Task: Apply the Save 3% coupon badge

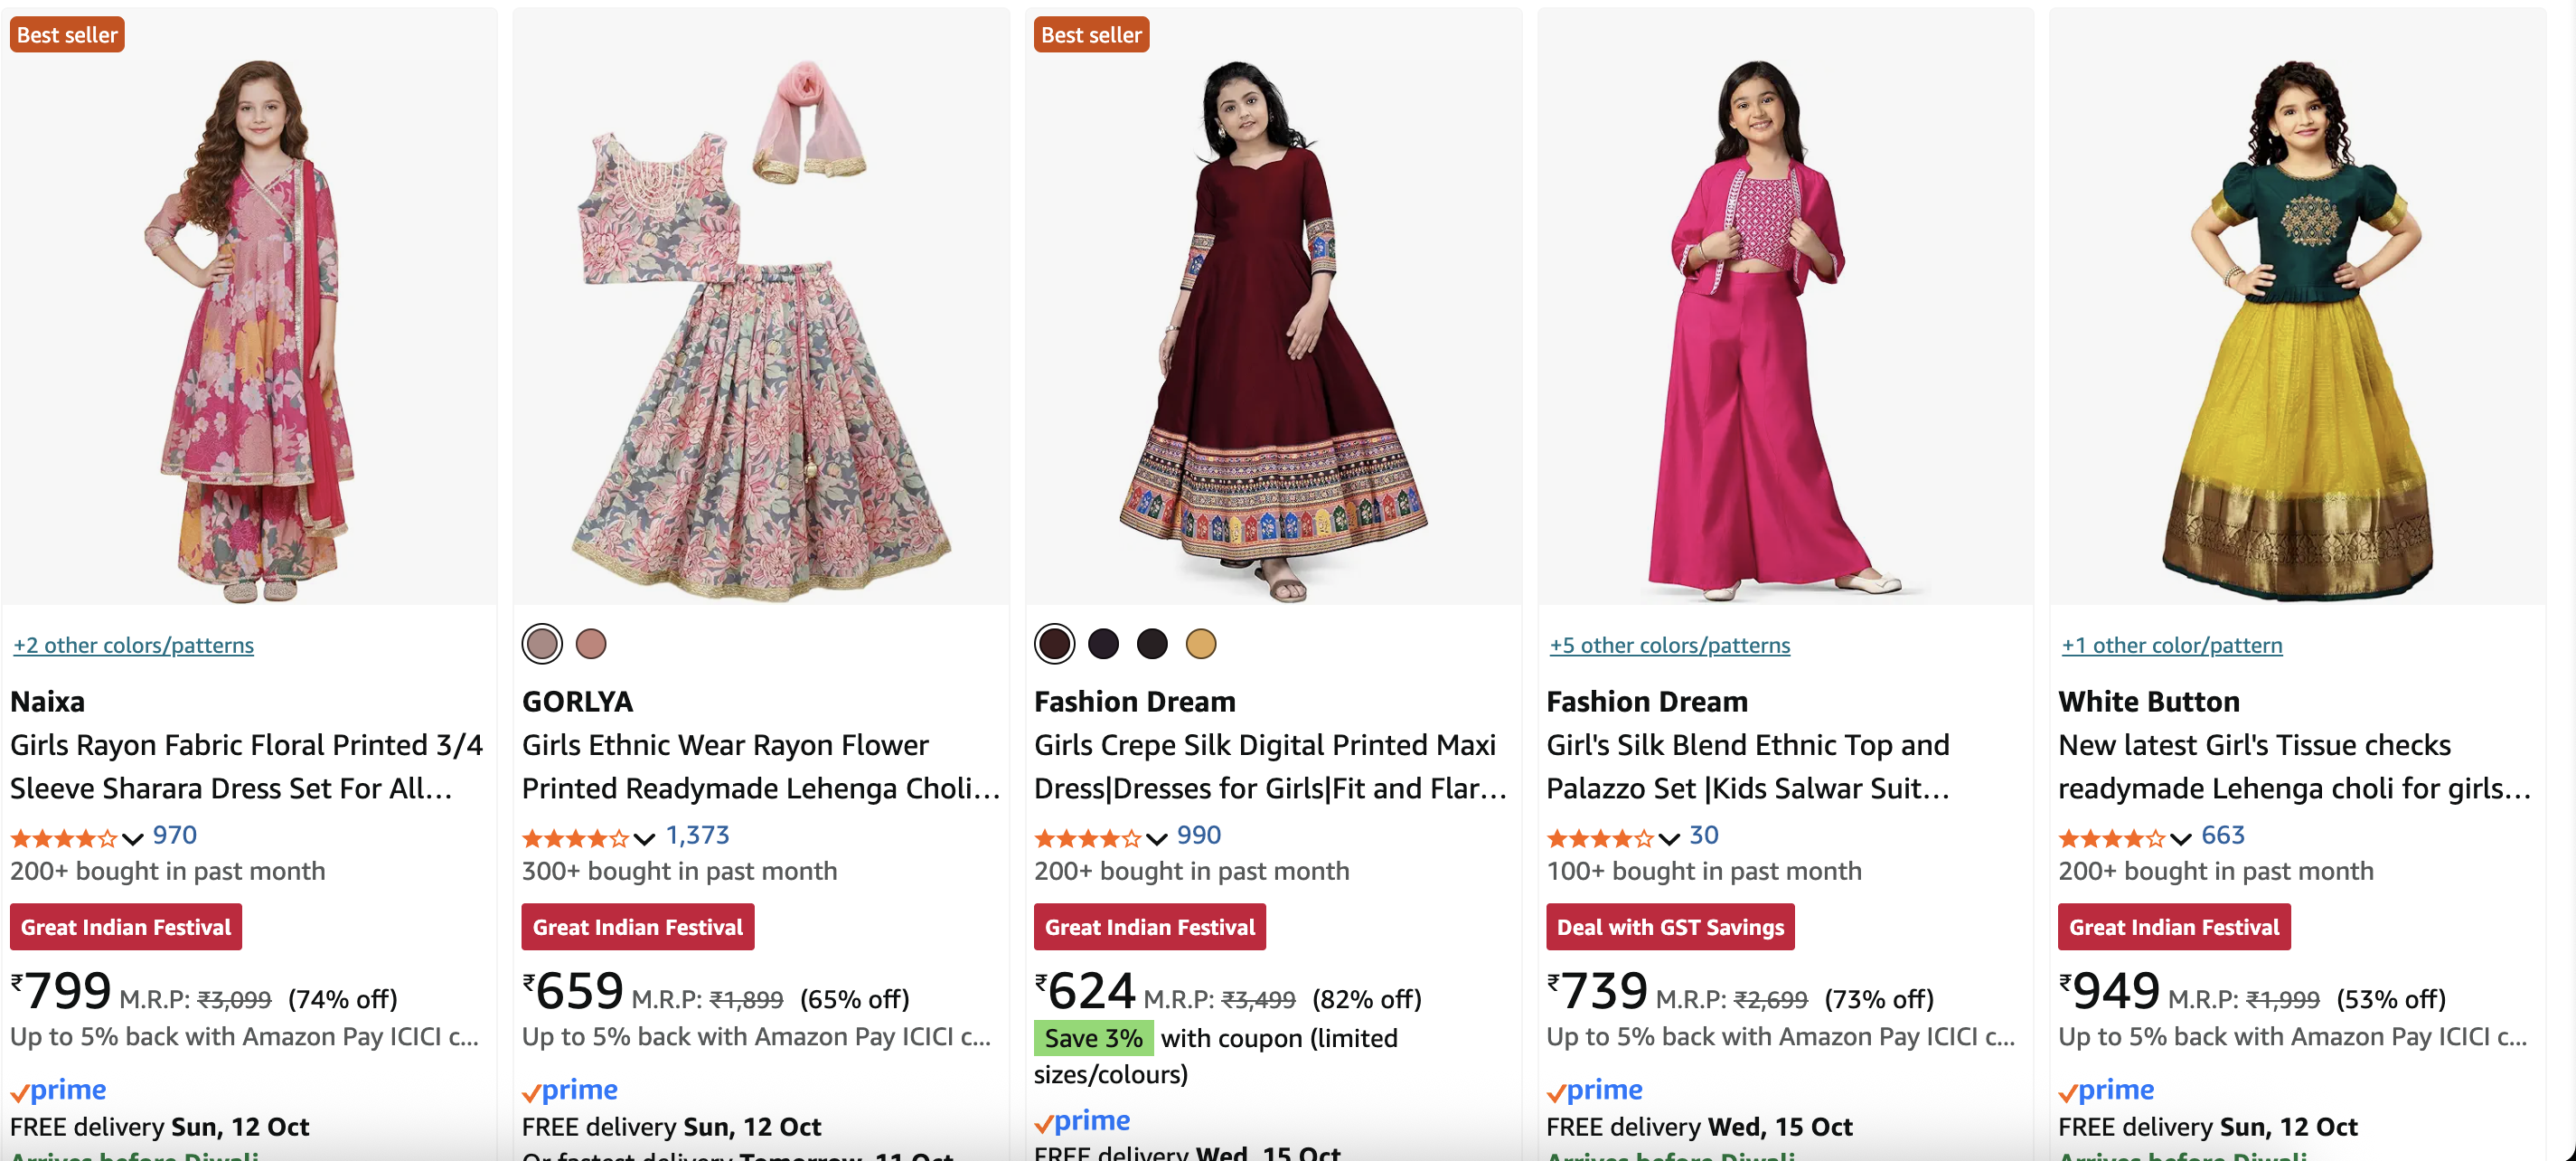Action: (x=1093, y=1038)
